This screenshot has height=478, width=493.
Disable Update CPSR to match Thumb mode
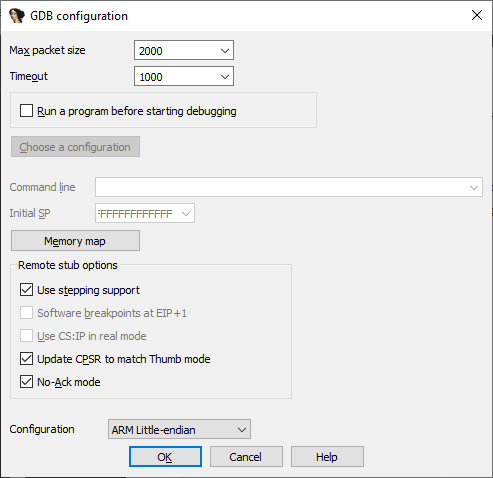click(26, 359)
